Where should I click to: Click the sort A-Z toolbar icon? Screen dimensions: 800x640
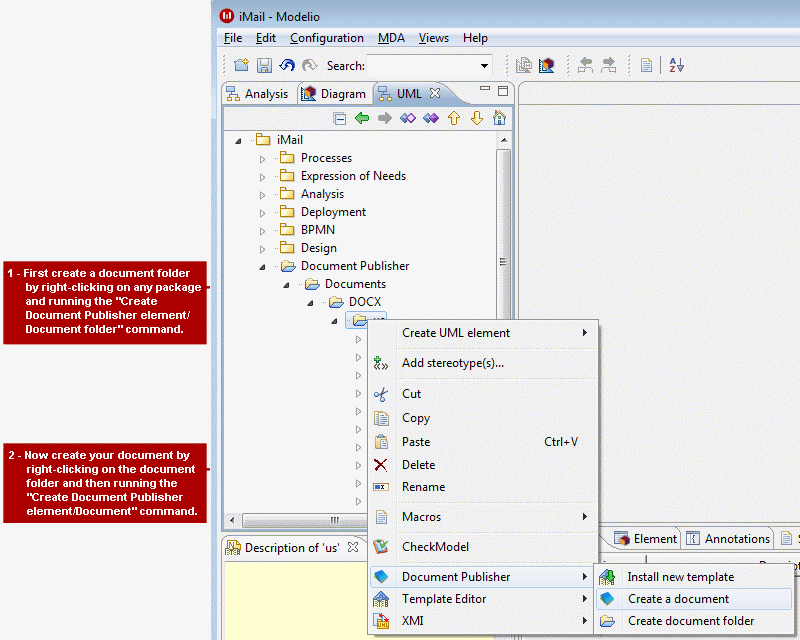676,65
